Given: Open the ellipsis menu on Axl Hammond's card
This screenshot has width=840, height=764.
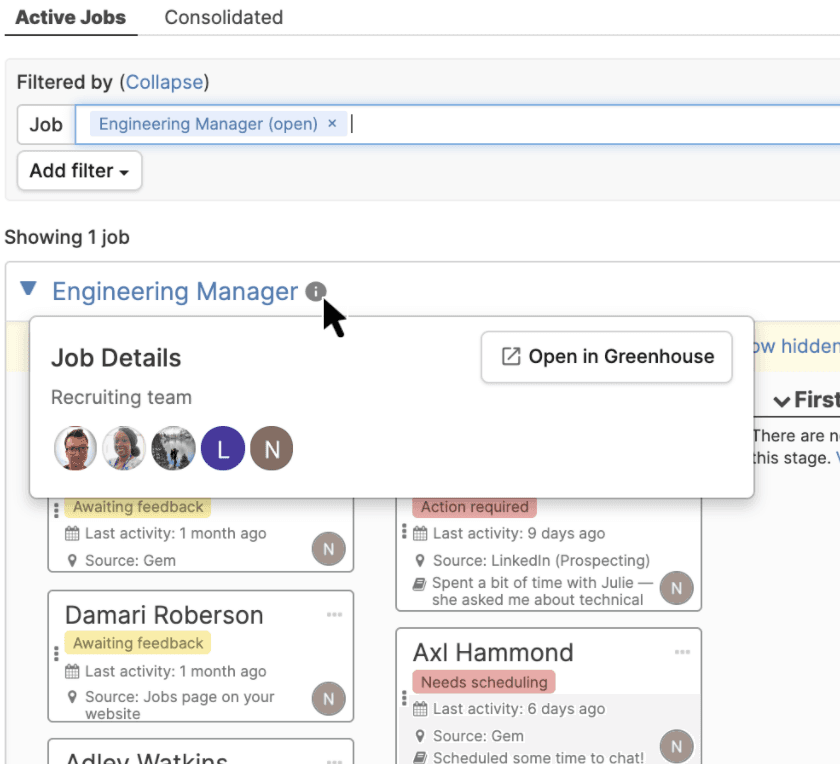Looking at the screenshot, I should [x=683, y=651].
